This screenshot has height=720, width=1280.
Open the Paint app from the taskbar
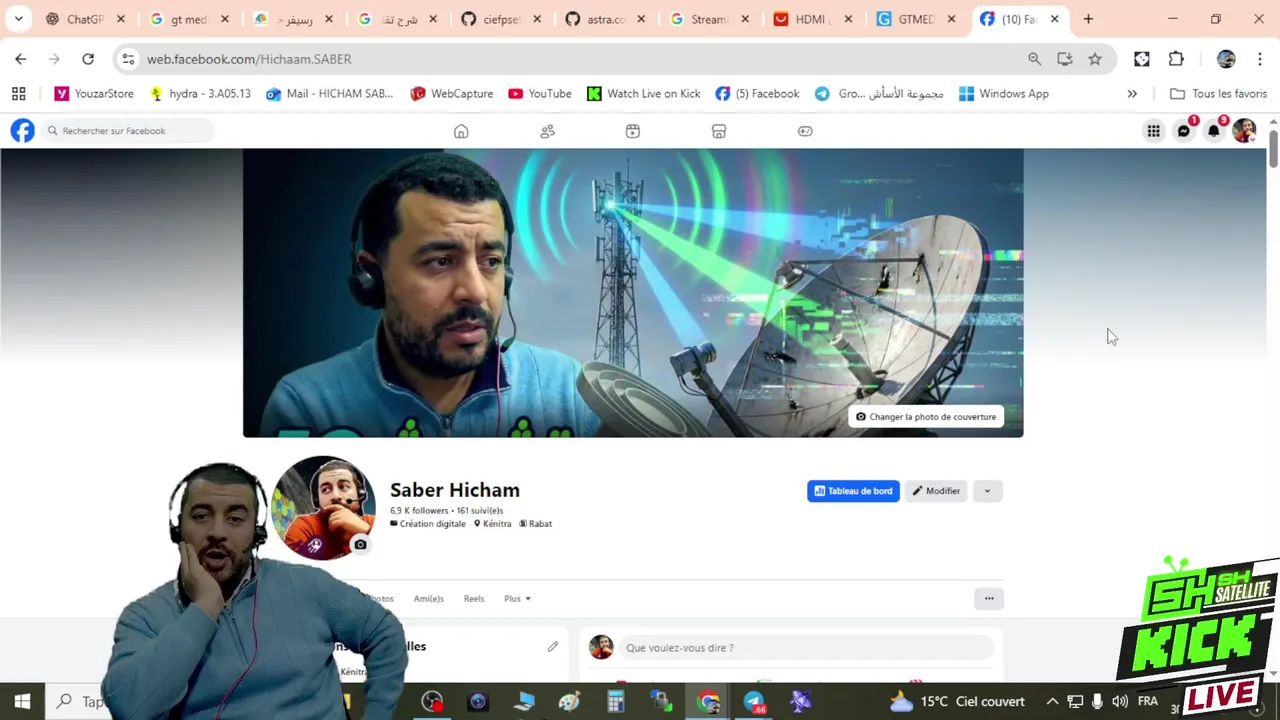tap(570, 702)
